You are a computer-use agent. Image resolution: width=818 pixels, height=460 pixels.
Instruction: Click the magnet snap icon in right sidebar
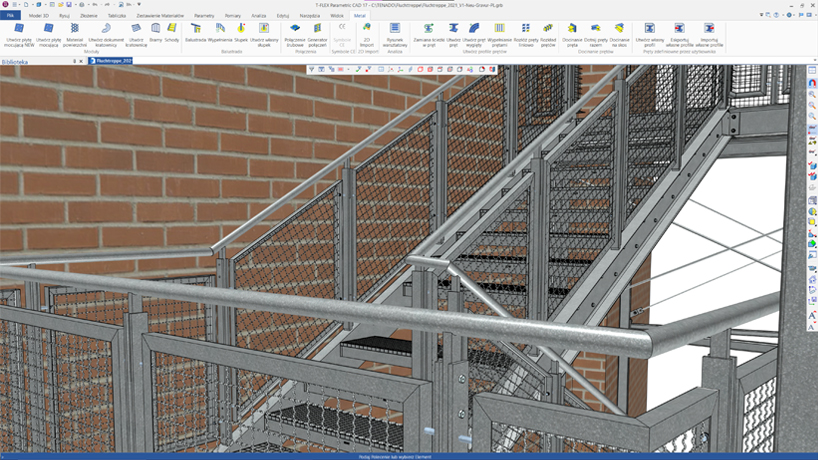pyautogui.click(x=812, y=83)
